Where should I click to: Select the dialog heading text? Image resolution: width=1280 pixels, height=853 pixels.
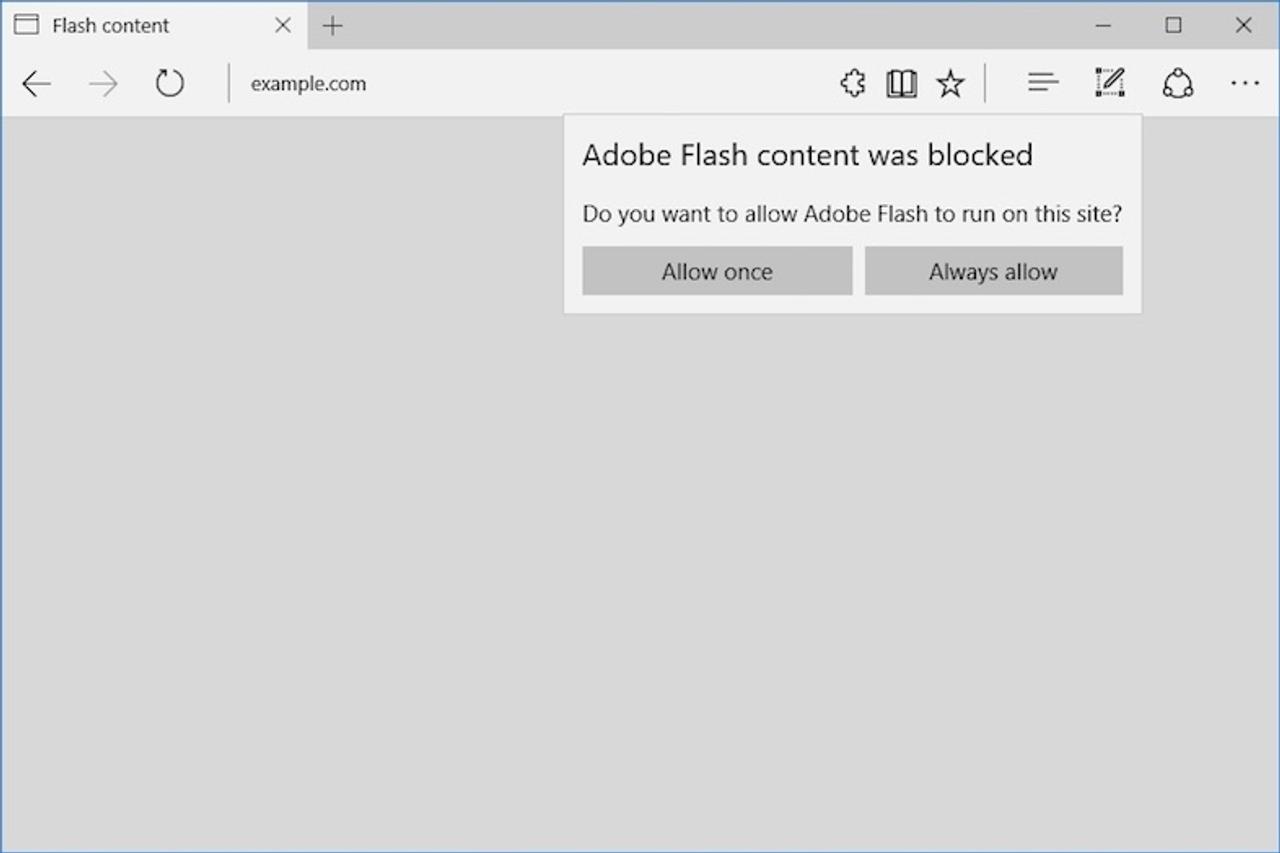pos(807,155)
